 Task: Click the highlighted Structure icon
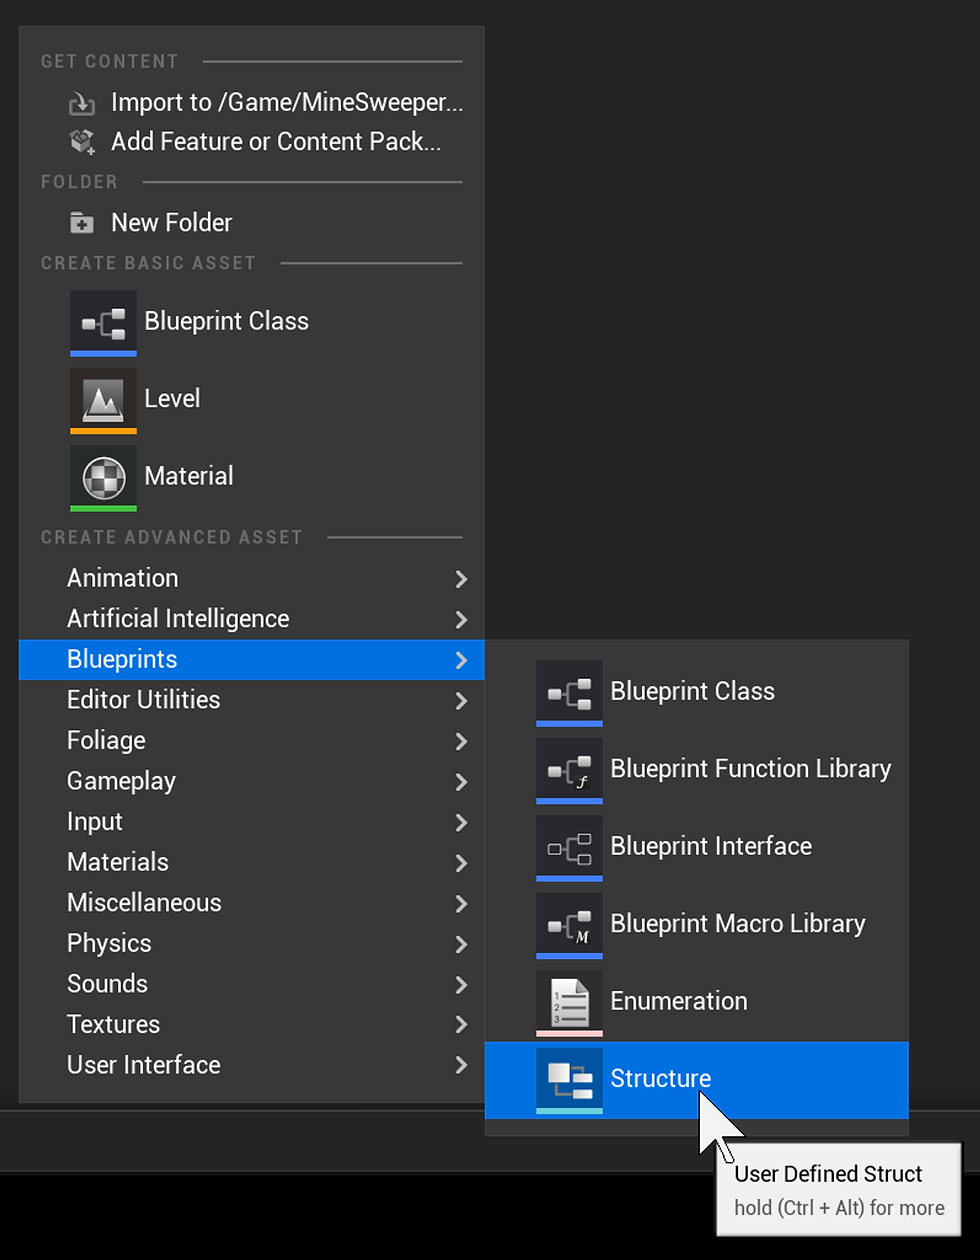coord(569,1081)
